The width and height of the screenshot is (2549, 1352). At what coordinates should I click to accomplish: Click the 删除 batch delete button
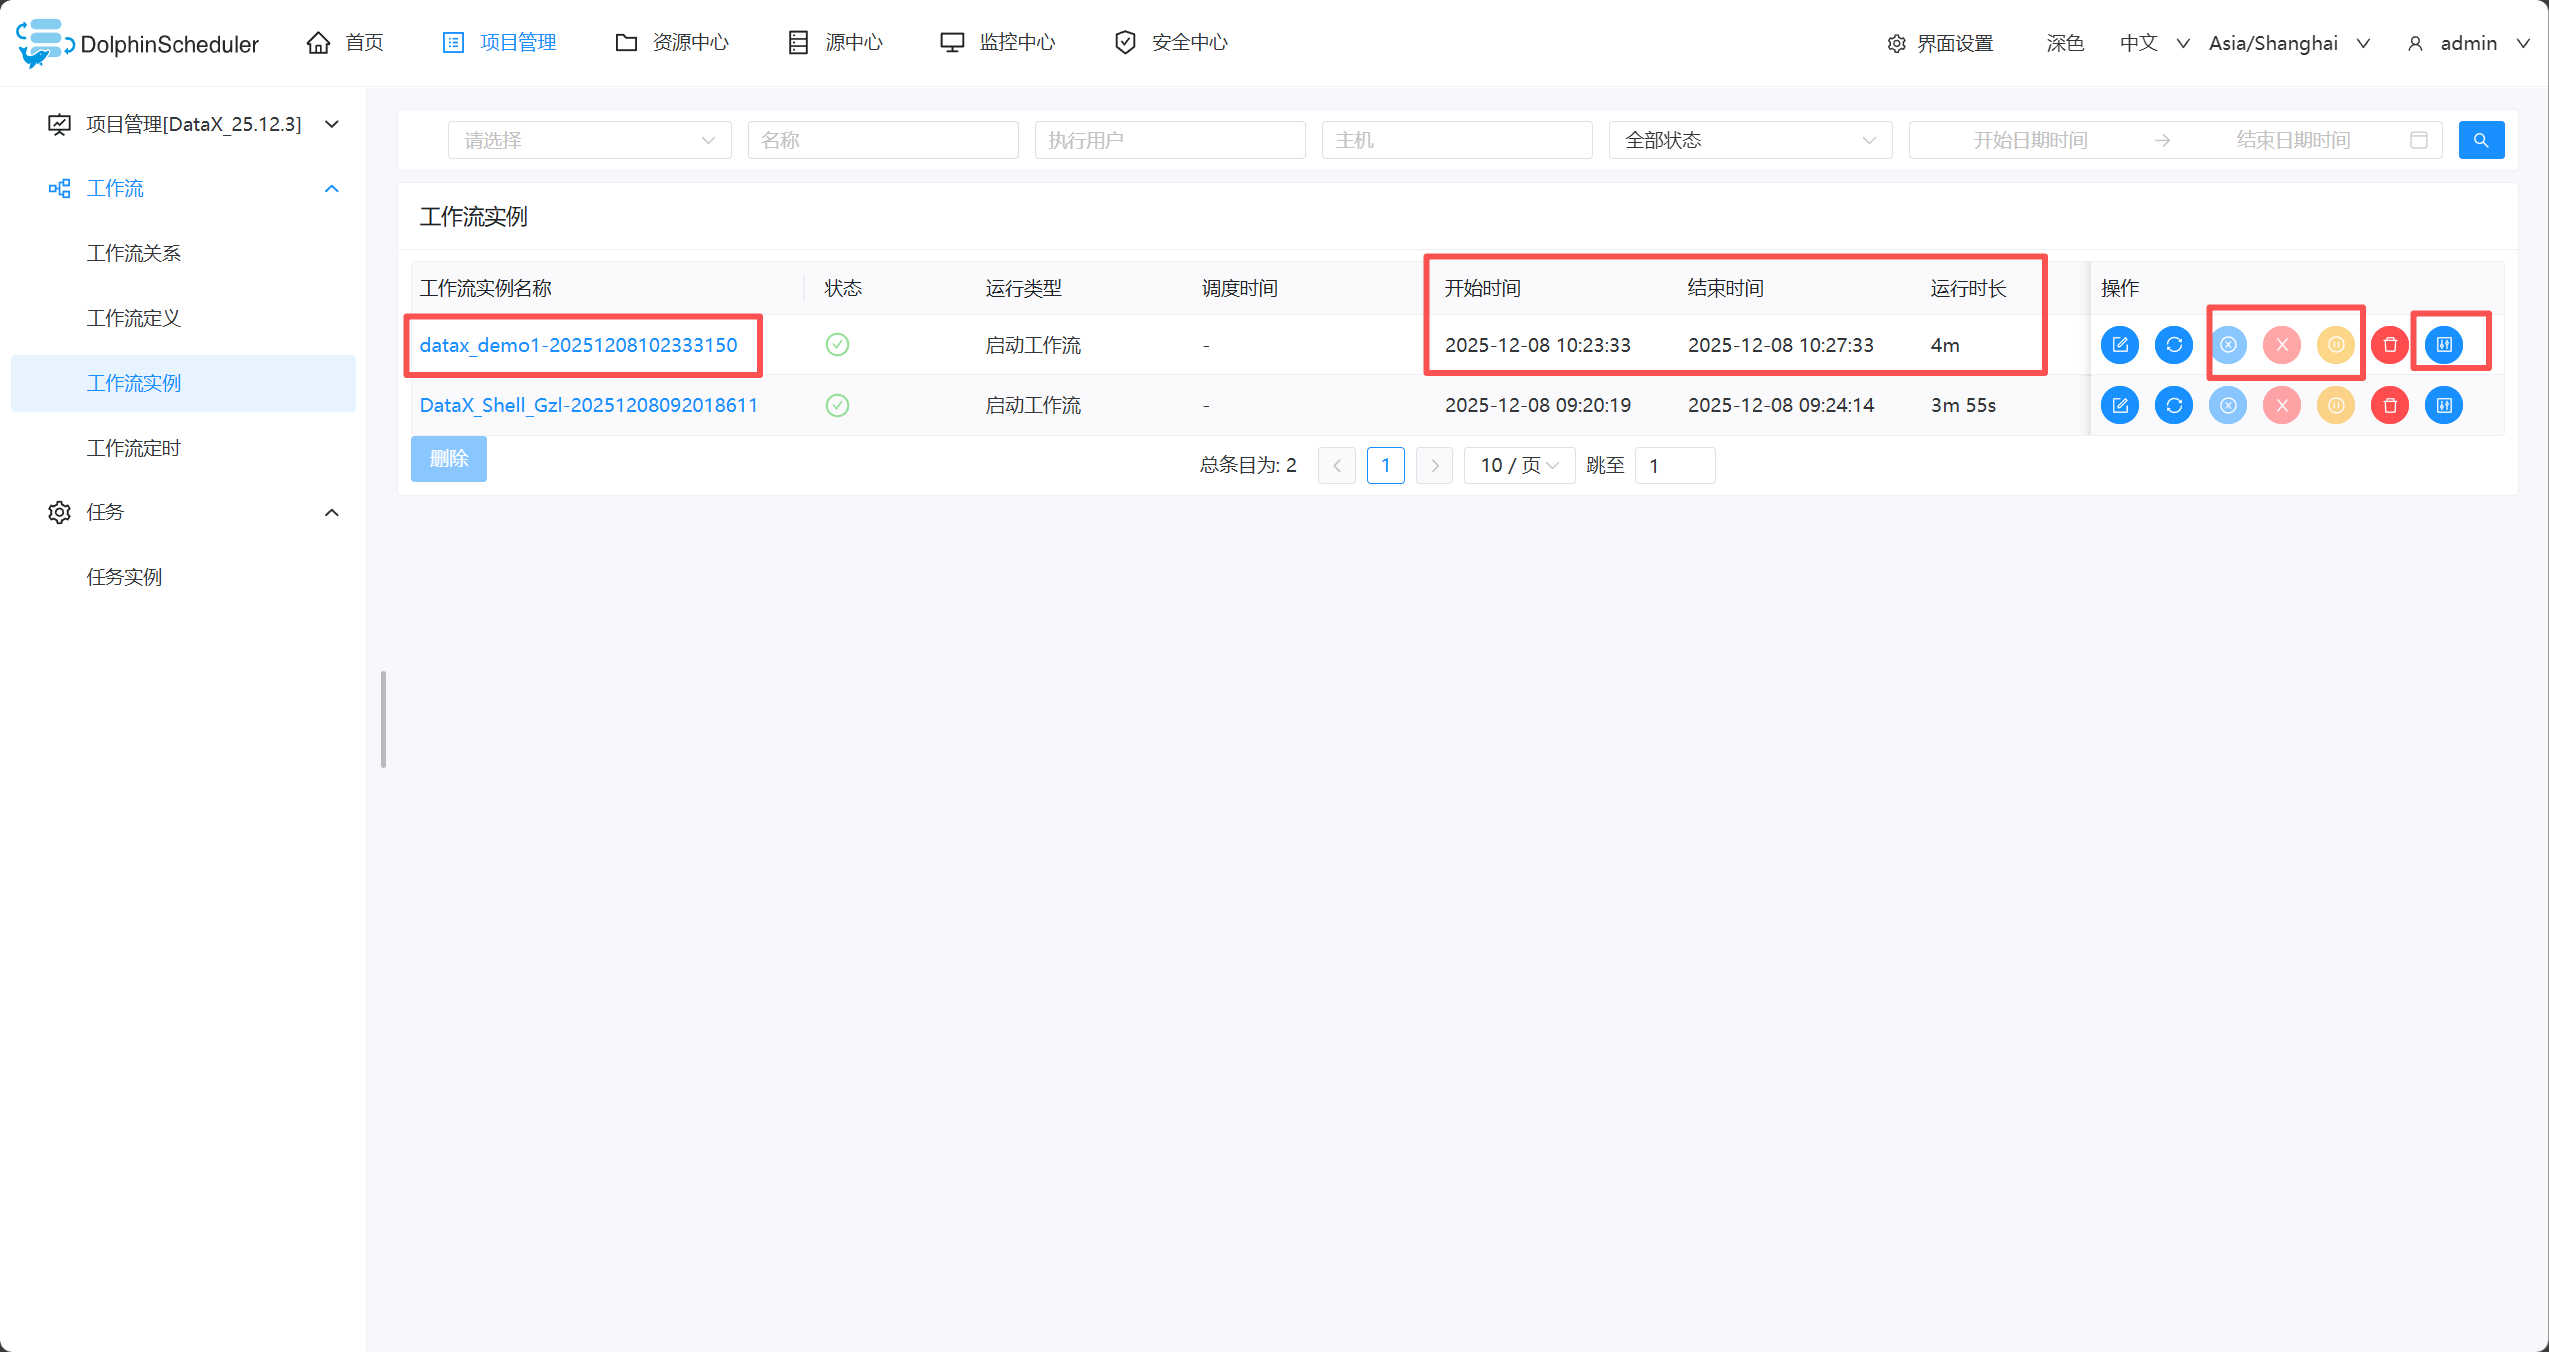(x=448, y=458)
